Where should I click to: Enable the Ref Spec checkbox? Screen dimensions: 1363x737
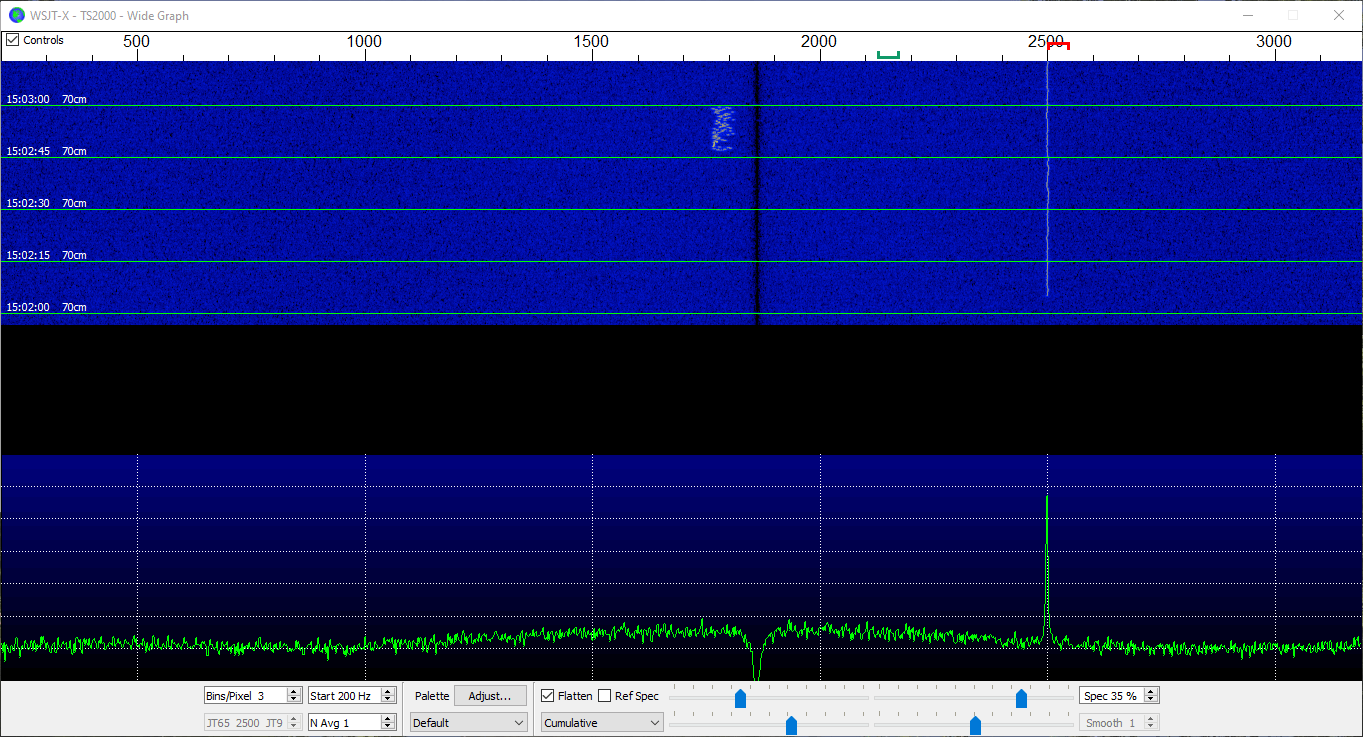click(x=605, y=696)
